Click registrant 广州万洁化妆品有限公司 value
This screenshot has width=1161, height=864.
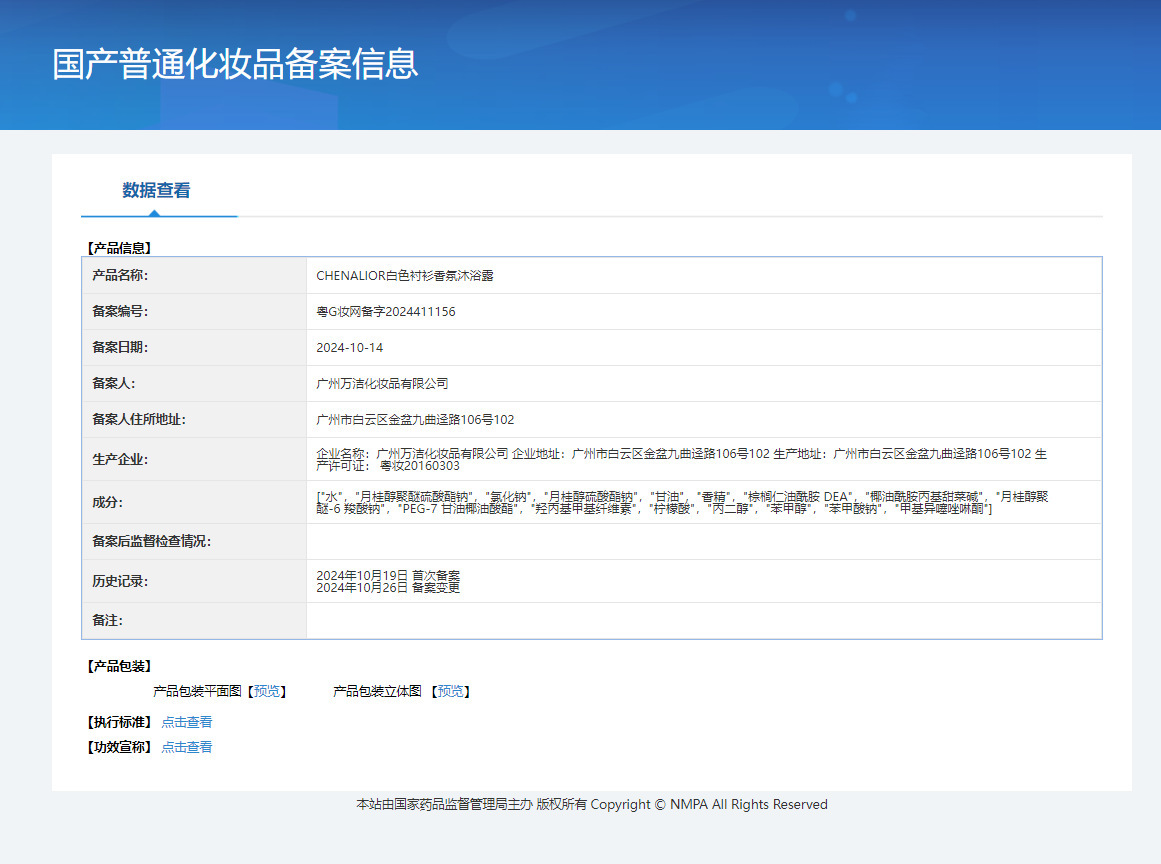click(x=382, y=384)
